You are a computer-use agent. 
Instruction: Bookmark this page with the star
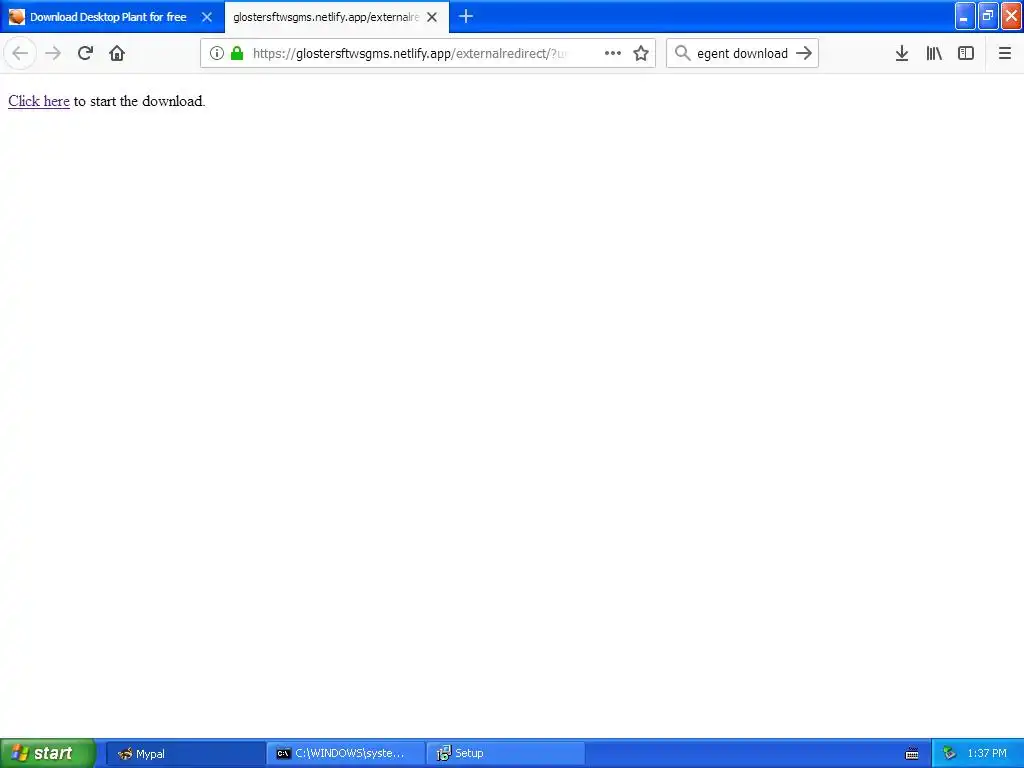pyautogui.click(x=641, y=54)
